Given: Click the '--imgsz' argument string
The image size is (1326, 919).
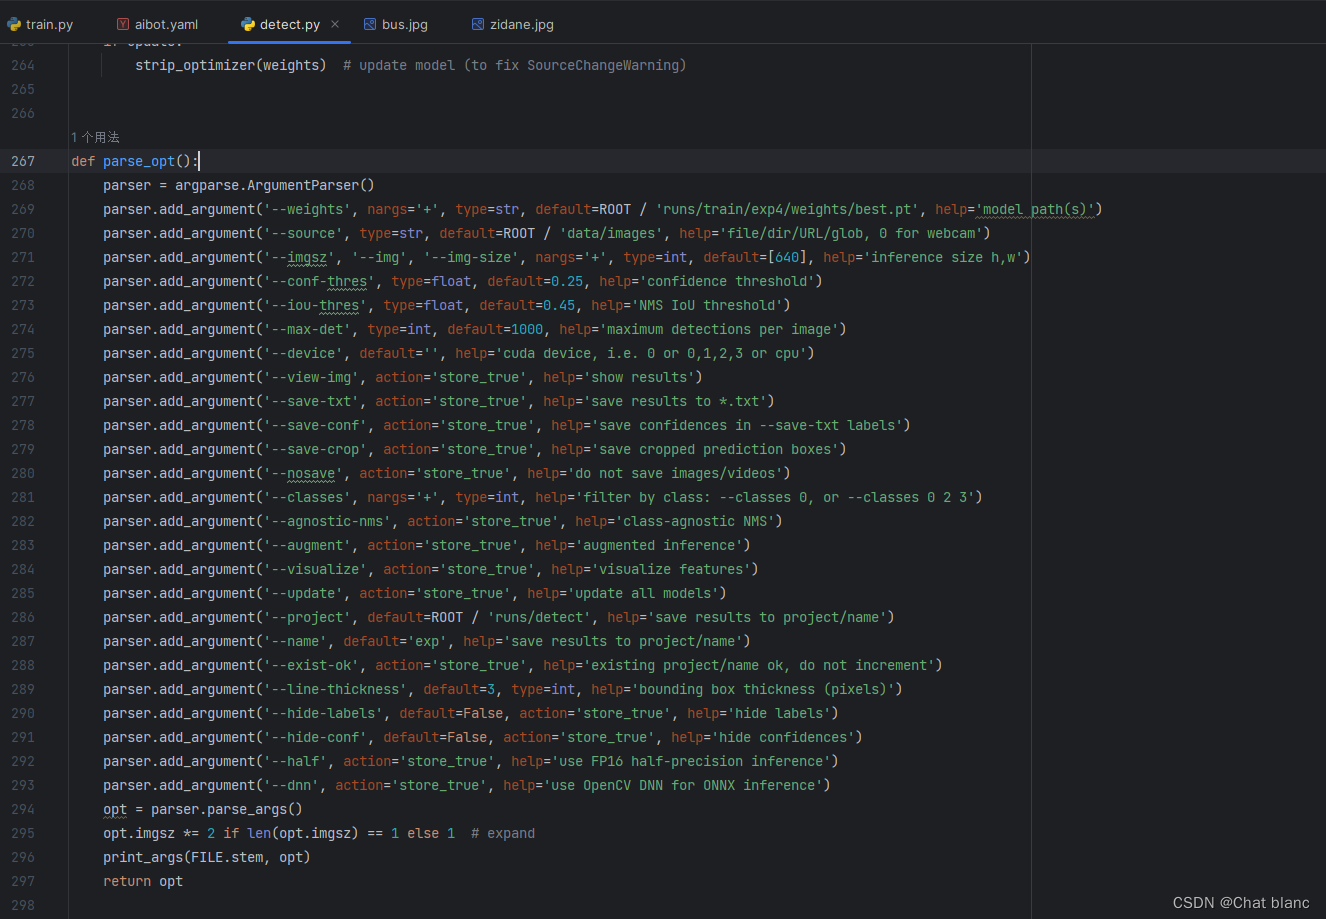Looking at the screenshot, I should (x=299, y=257).
